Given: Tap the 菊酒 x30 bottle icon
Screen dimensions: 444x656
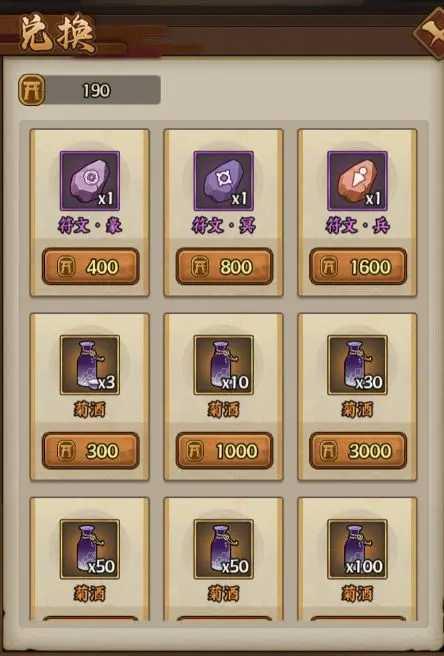Looking at the screenshot, I should (357, 365).
